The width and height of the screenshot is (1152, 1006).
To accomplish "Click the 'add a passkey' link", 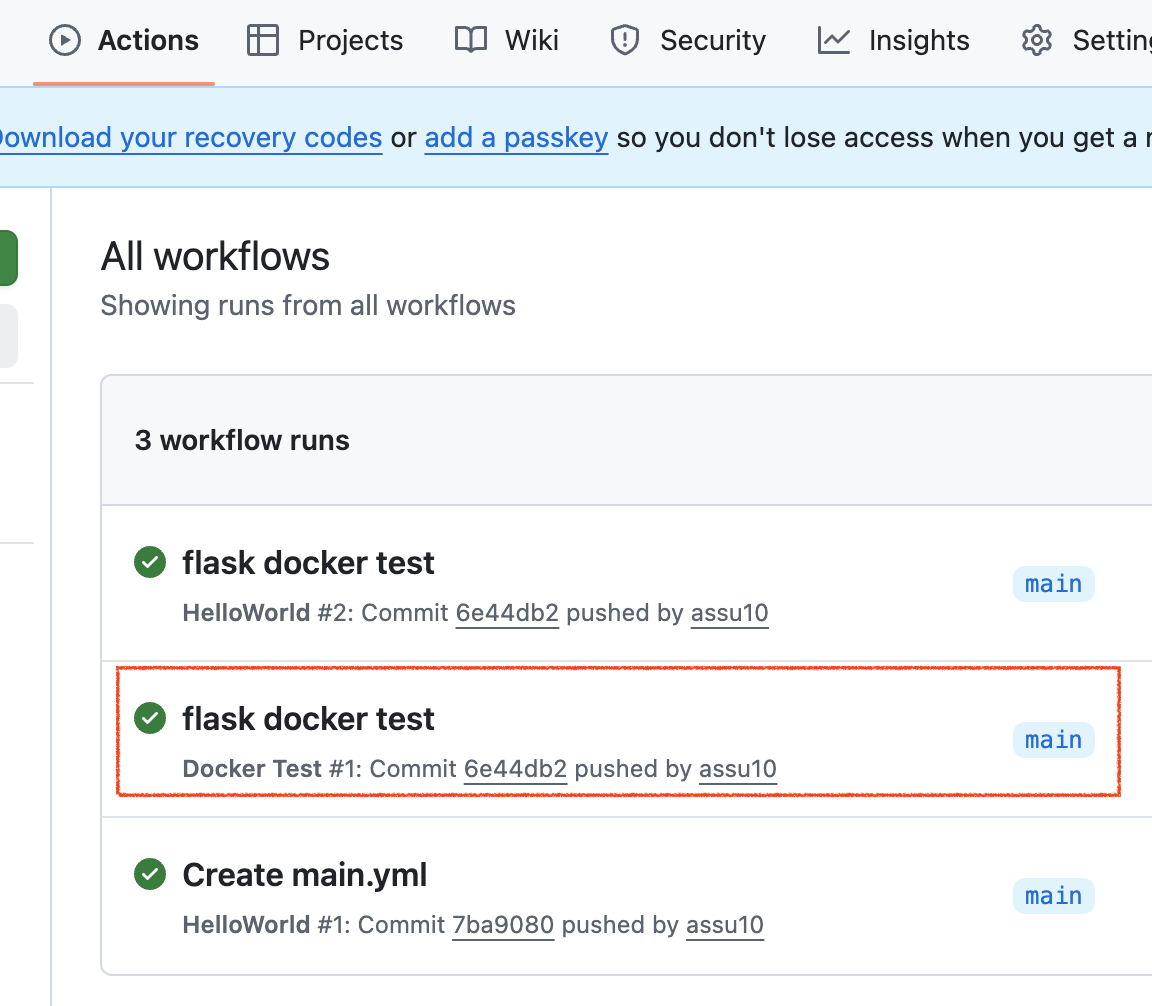I will tap(516, 137).
